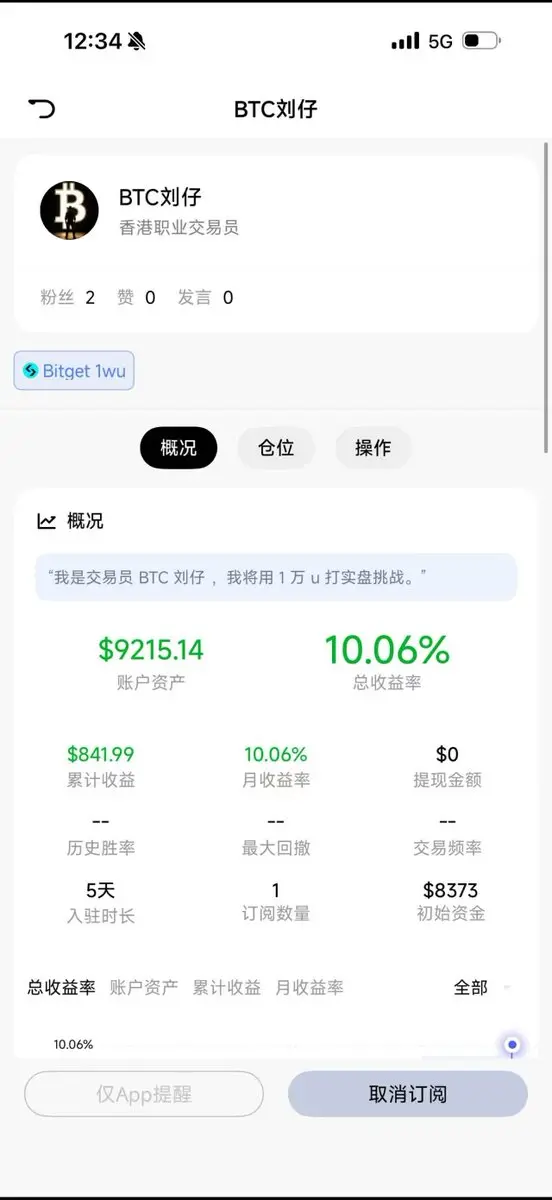The height and width of the screenshot is (1200, 552).
Task: Click the 概况 chart icon
Action: 46,521
